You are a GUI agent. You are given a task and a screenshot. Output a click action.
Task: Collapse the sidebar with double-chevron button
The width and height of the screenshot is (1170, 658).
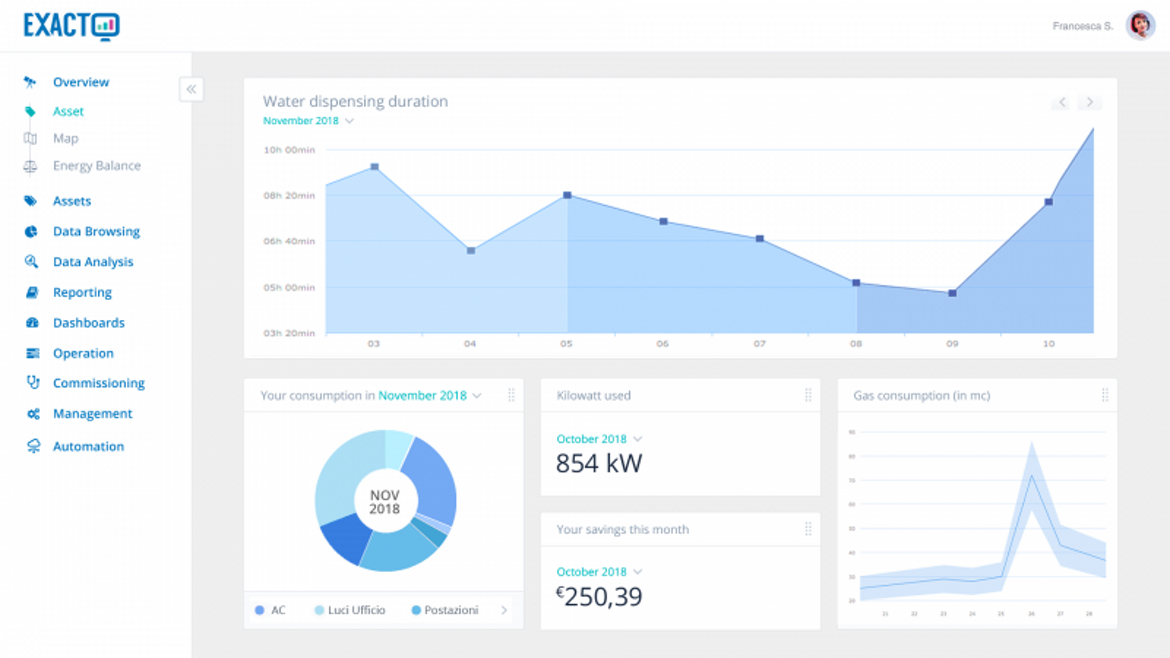191,89
